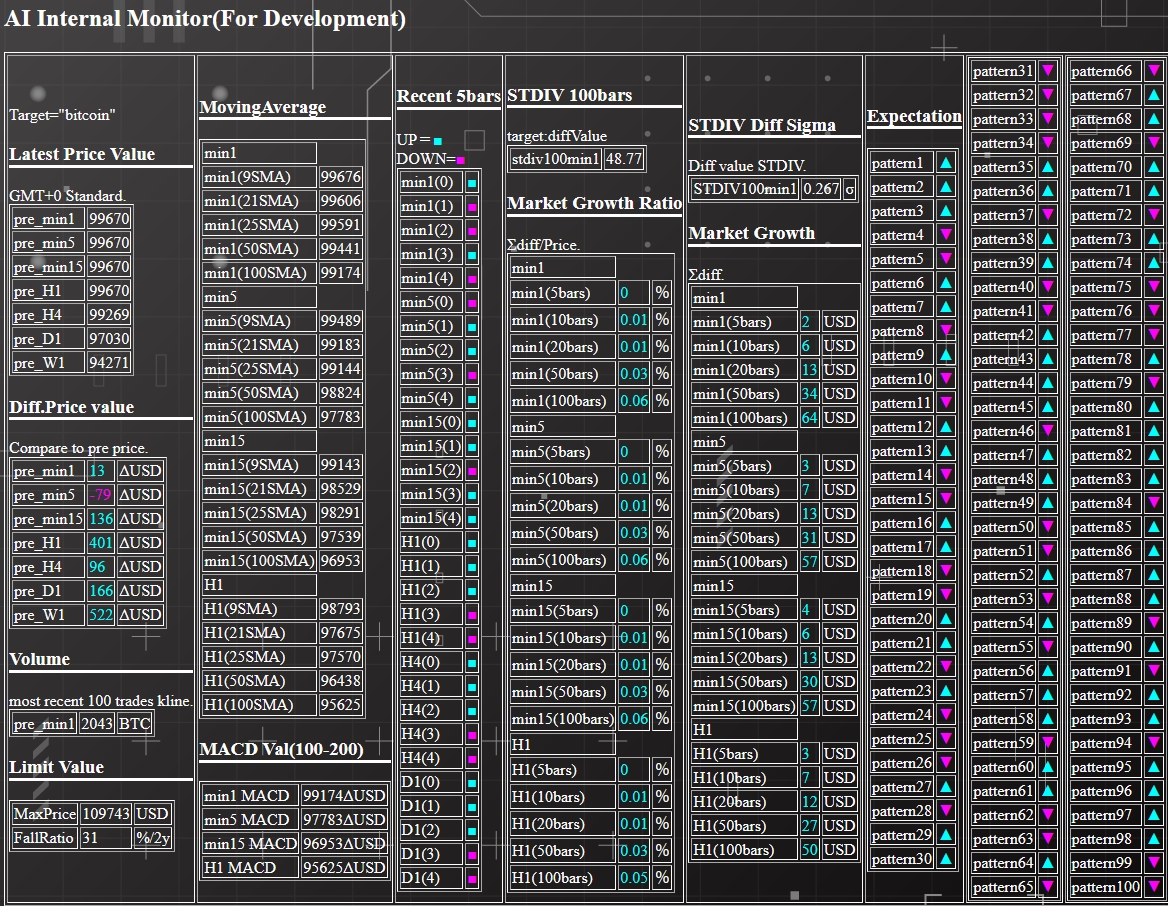Click the D1(4) bar indicator square
This screenshot has height=906, width=1168.
472,879
